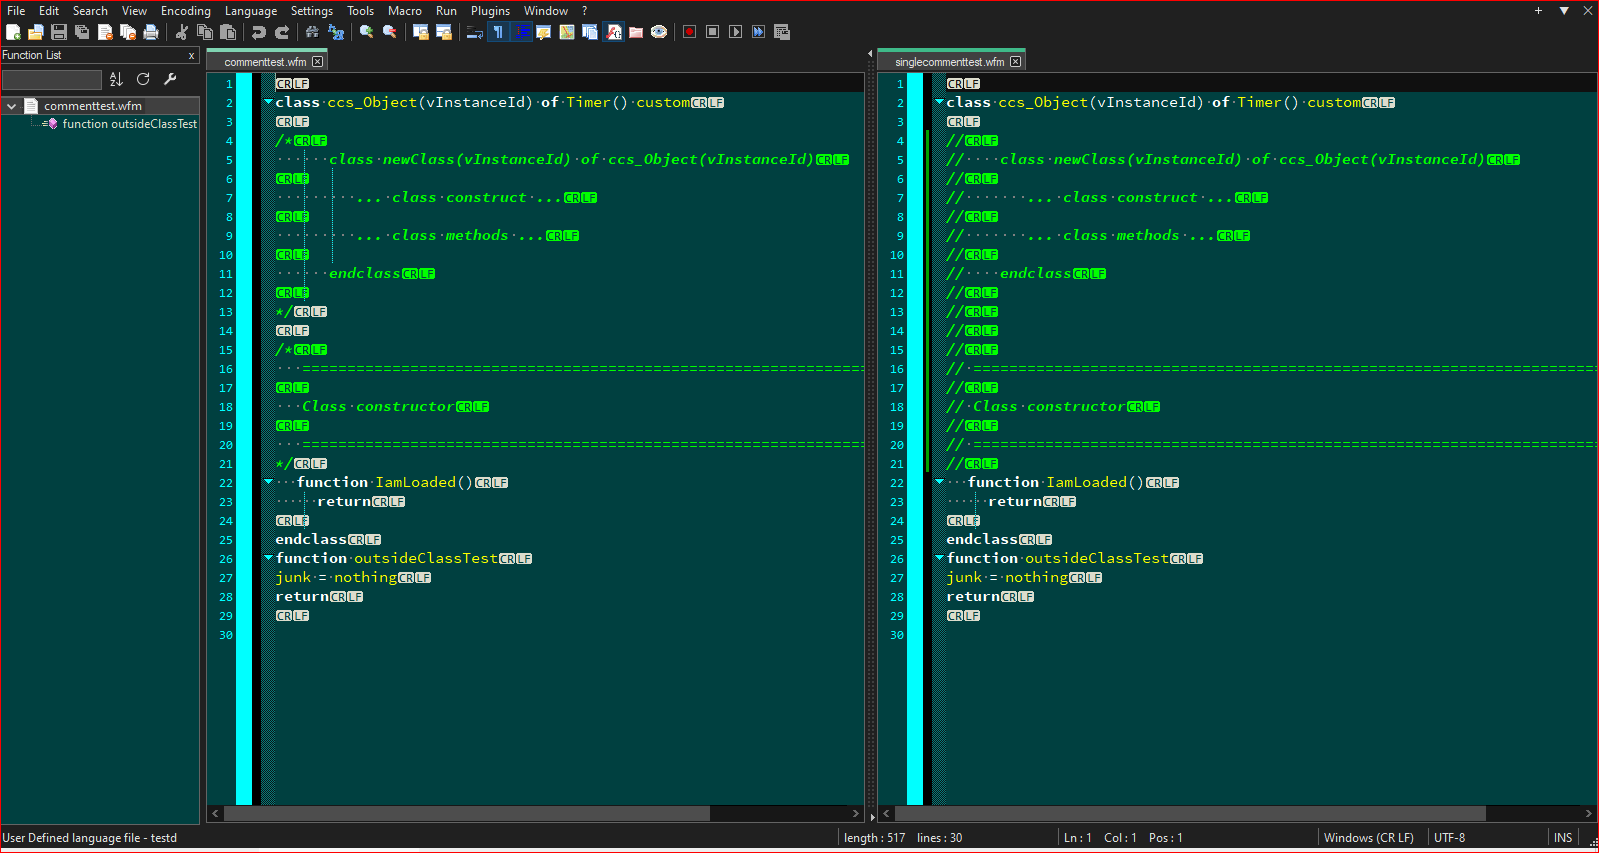Open Function List preferences wrench
The width and height of the screenshot is (1599, 853).
point(170,79)
